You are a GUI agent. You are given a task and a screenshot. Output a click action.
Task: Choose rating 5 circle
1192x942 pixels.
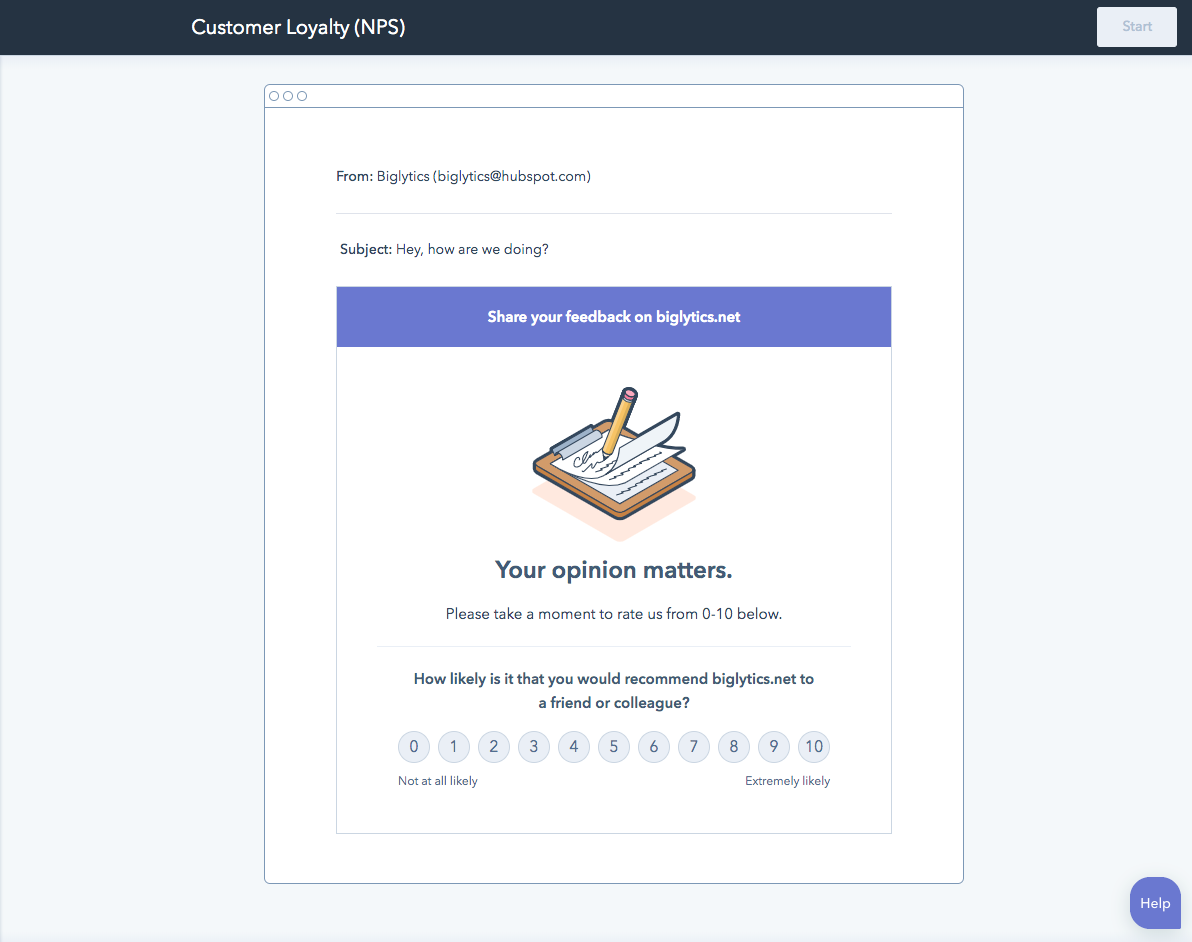(614, 747)
